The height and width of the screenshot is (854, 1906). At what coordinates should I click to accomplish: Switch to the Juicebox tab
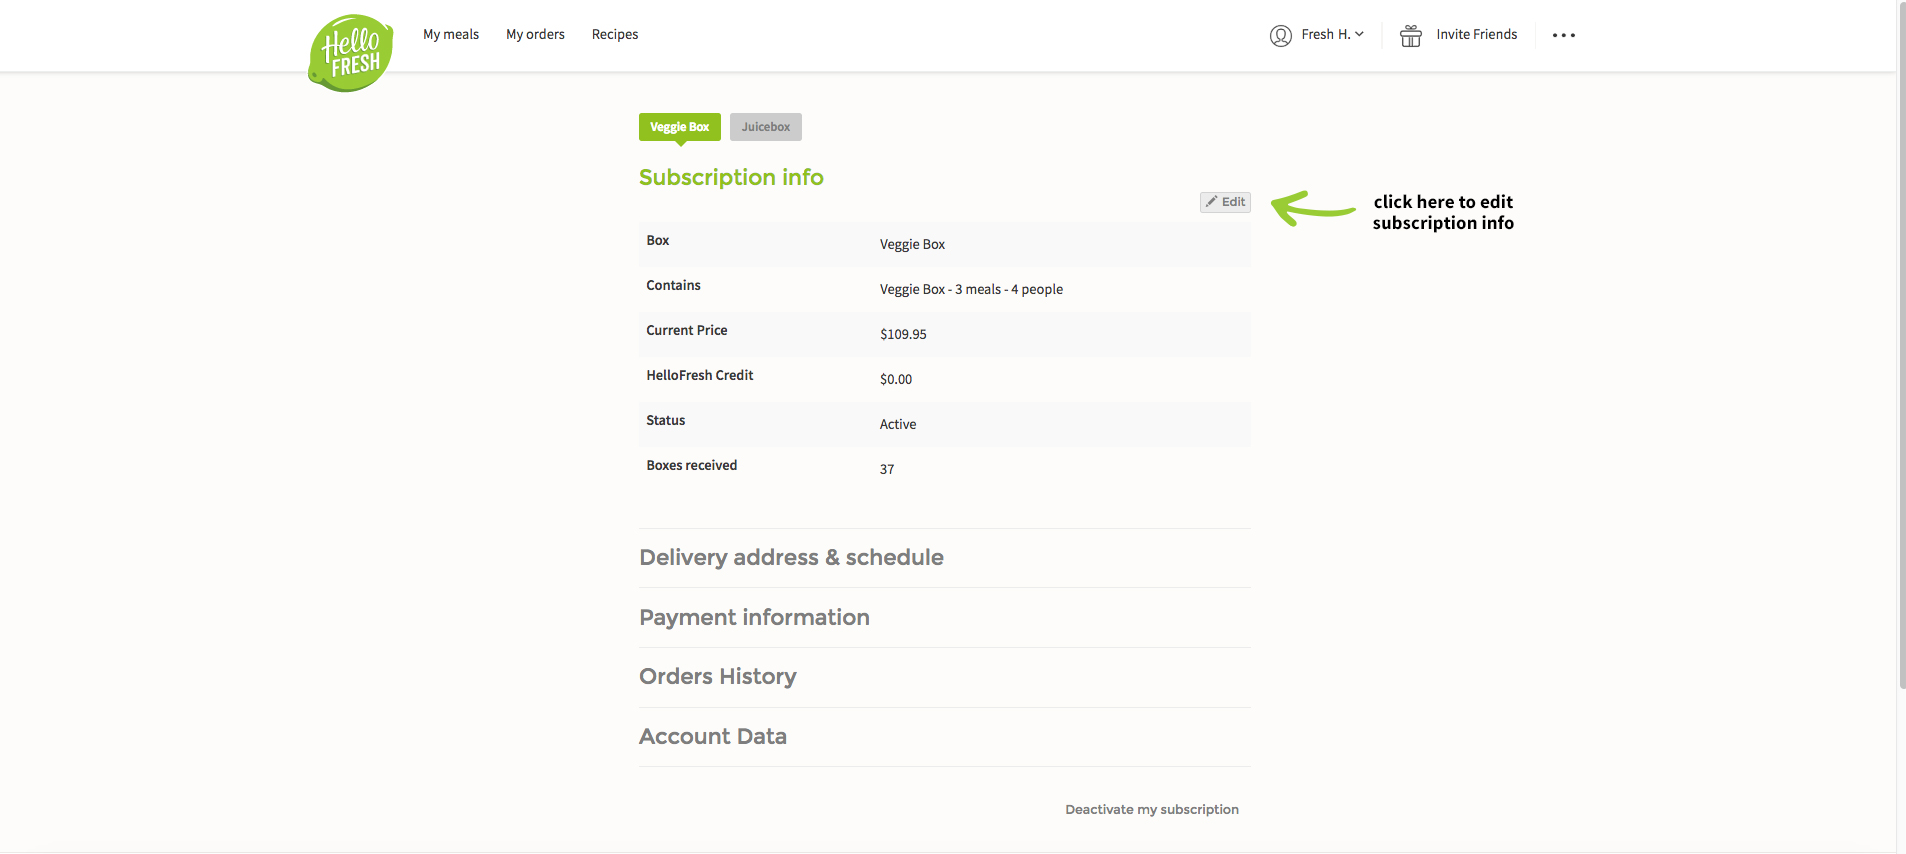coord(766,127)
